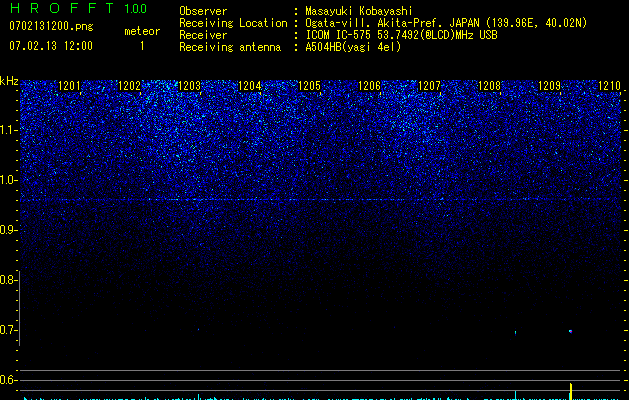Click the meteor count label

142,31
